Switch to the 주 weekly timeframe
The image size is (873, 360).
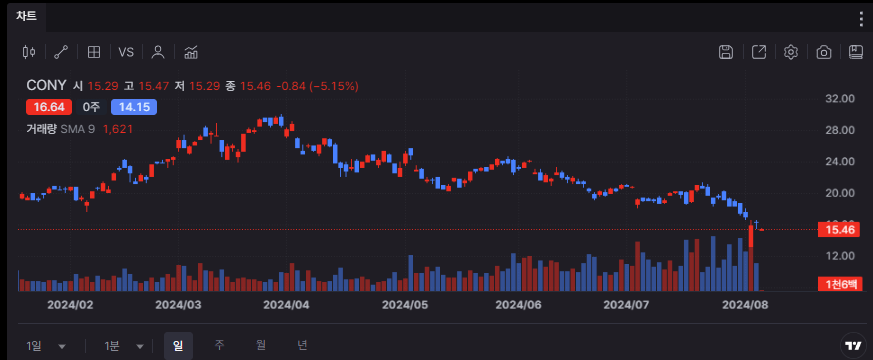(219, 346)
